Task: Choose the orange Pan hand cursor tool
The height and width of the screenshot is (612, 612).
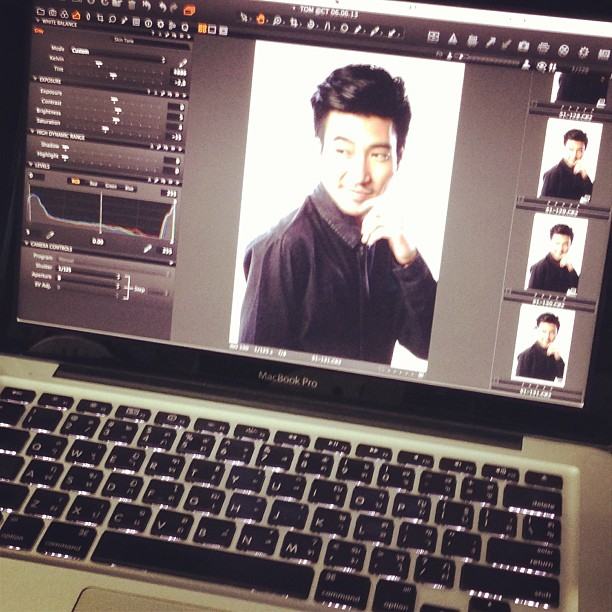Action: (261, 19)
